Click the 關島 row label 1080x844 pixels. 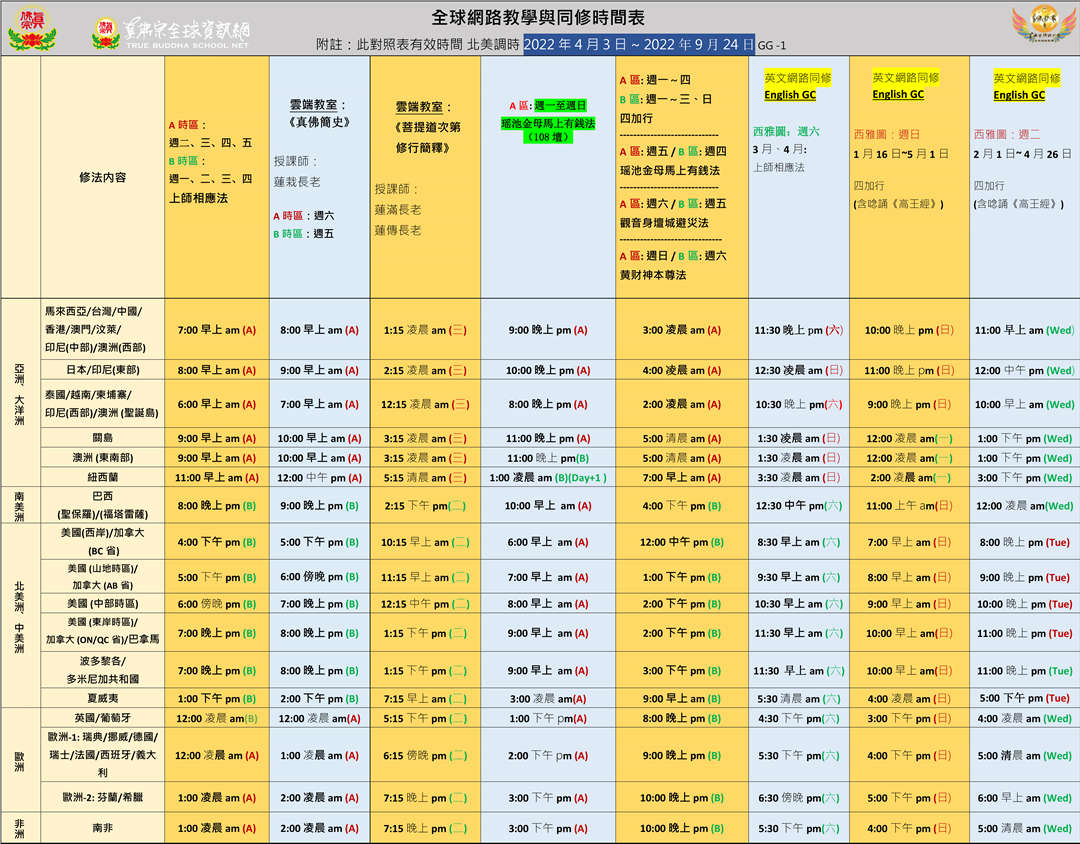pyautogui.click(x=102, y=438)
